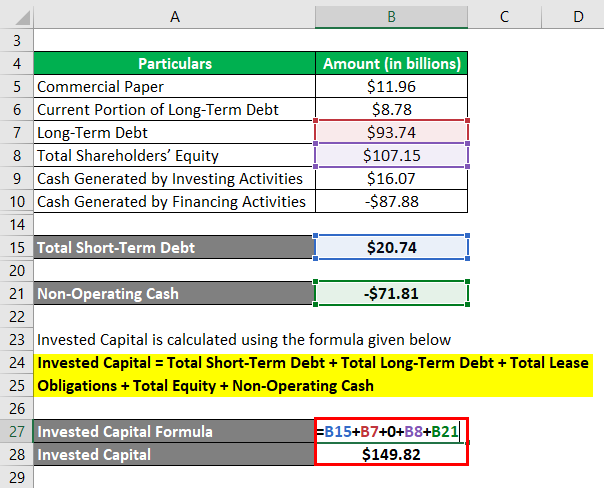Select column A header

pos(174,16)
